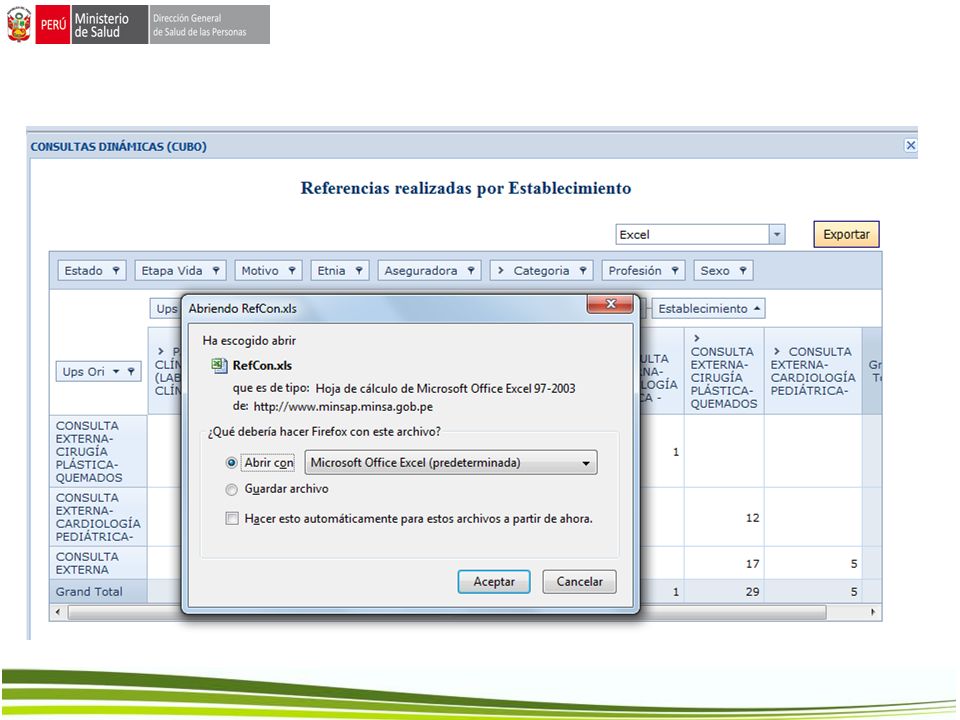Image resolution: width=960 pixels, height=720 pixels.
Task: Click the cell value '12'
Action: pyautogui.click(x=752, y=518)
